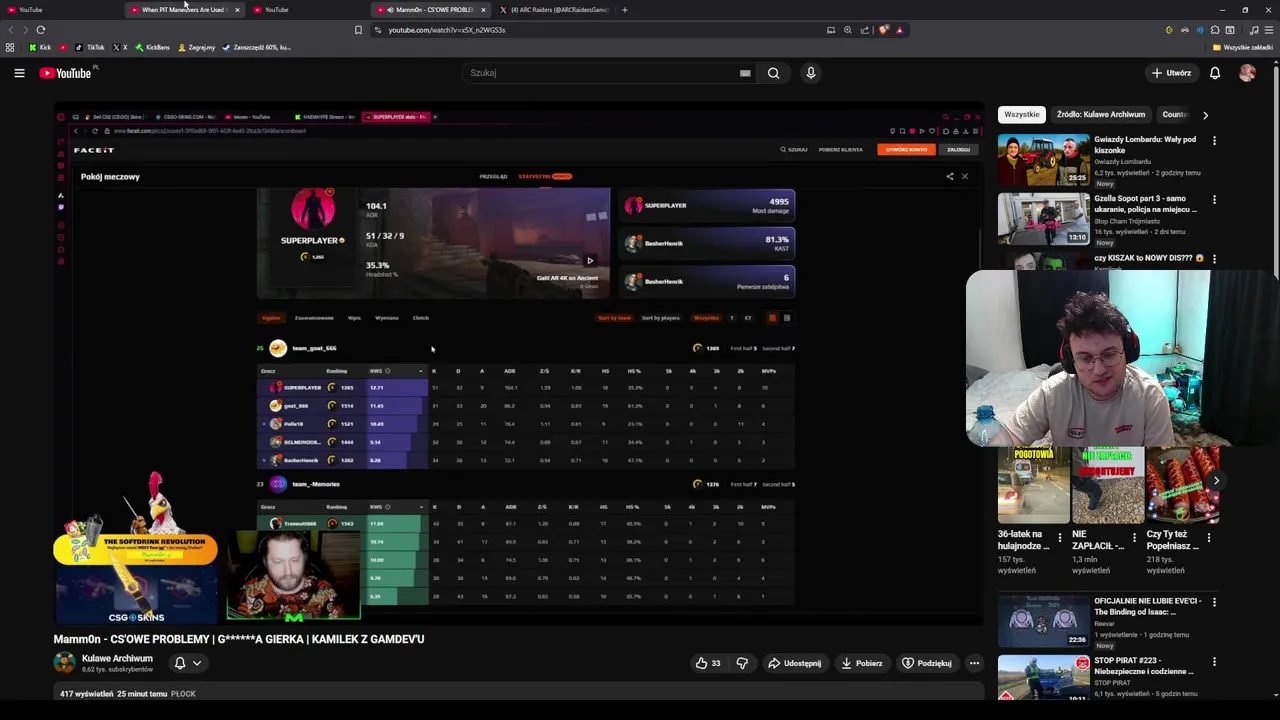
Task: Open STOP PIRAT #223 video thumbnail
Action: [1043, 677]
